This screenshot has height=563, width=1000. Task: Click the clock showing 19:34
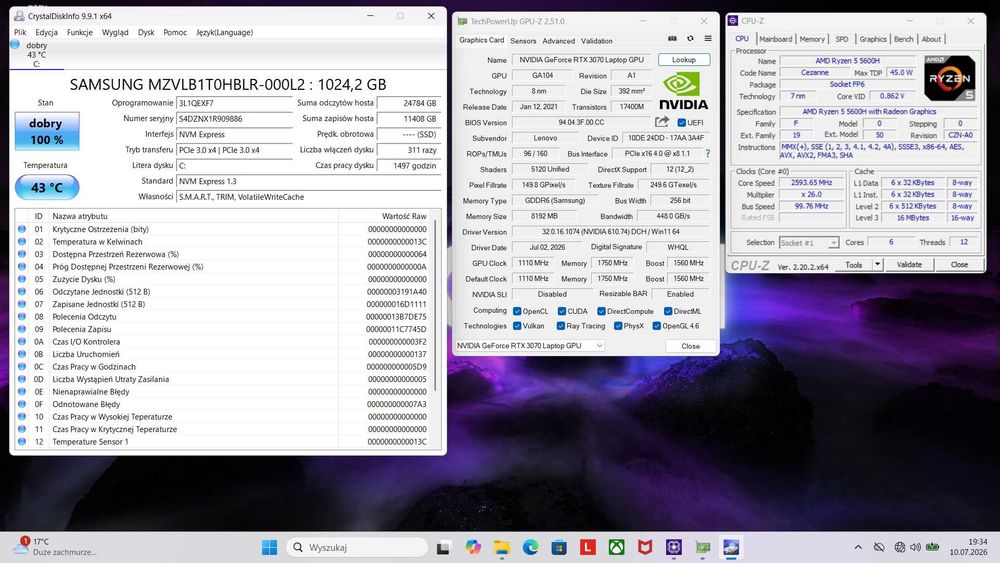[977, 542]
